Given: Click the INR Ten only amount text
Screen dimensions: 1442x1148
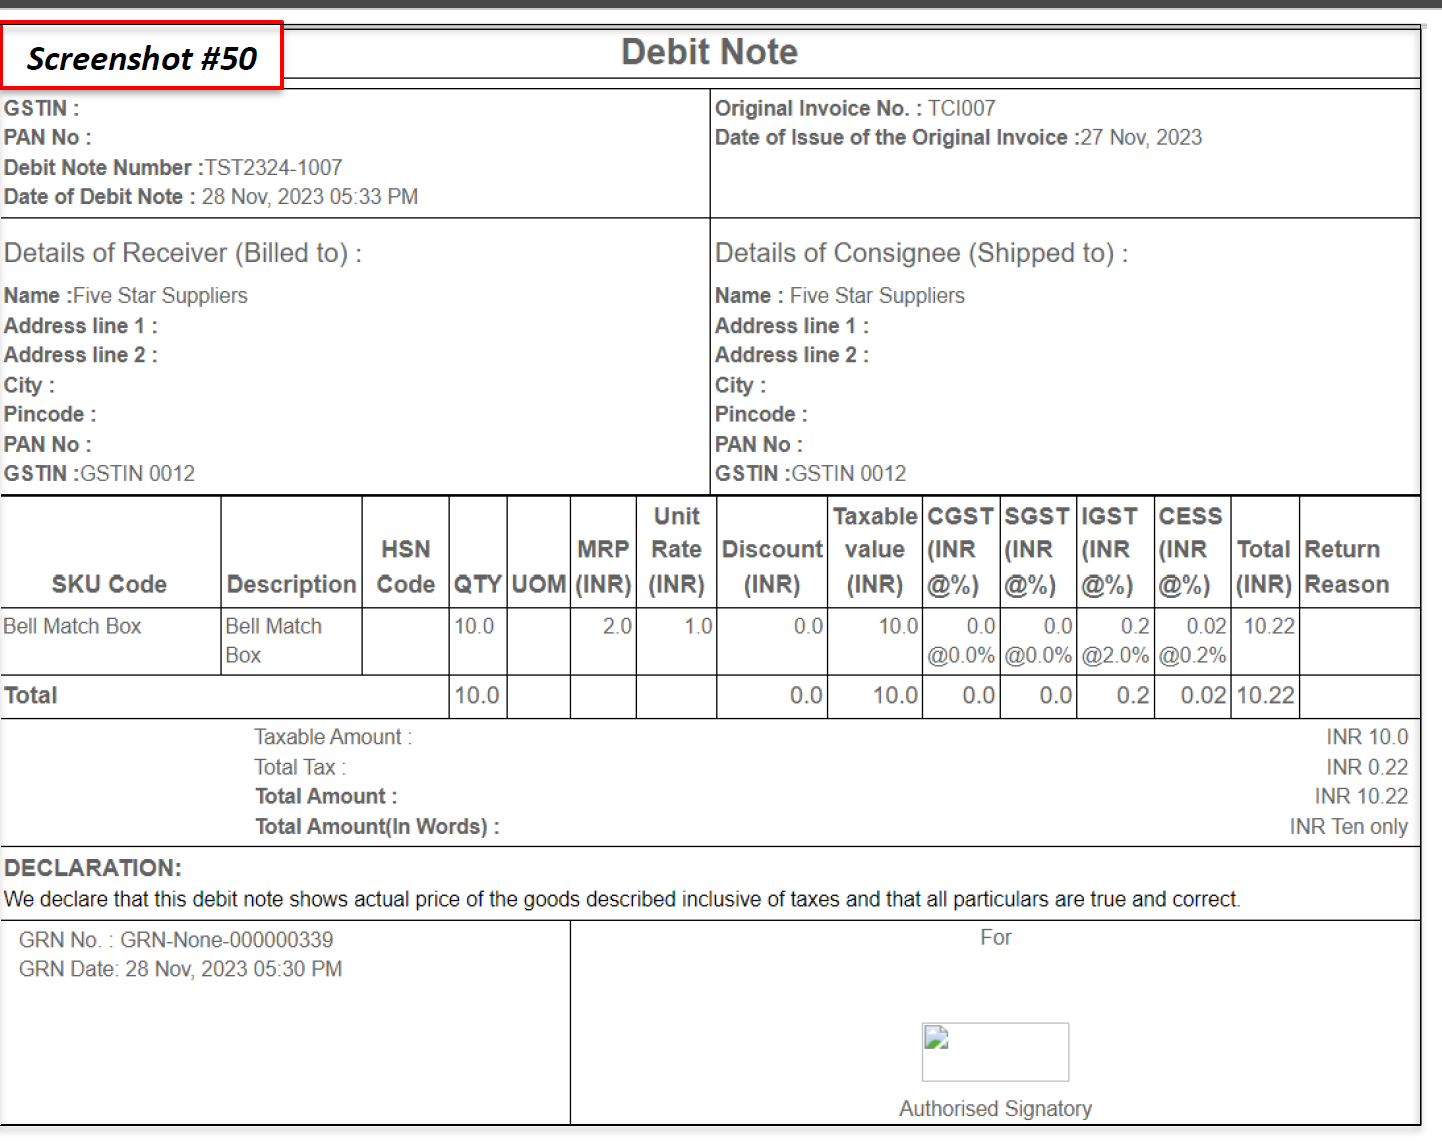Looking at the screenshot, I should tap(1348, 827).
